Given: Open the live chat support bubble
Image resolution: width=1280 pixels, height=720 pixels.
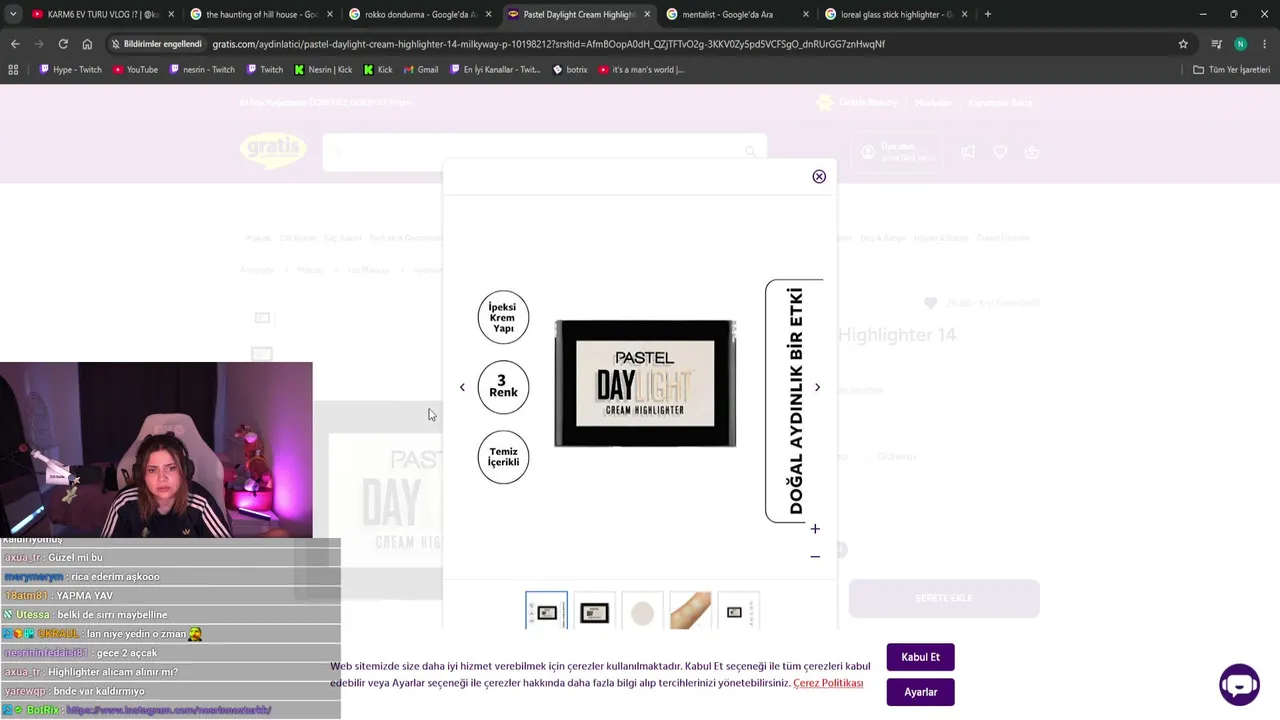Looking at the screenshot, I should [1239, 685].
